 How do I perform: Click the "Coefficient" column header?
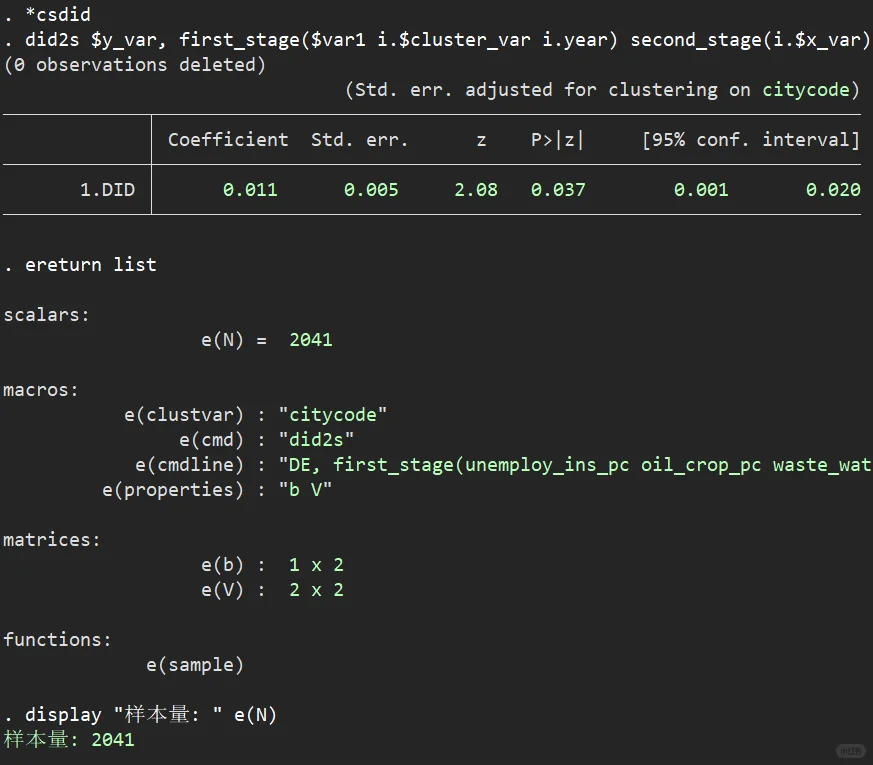pyautogui.click(x=228, y=139)
